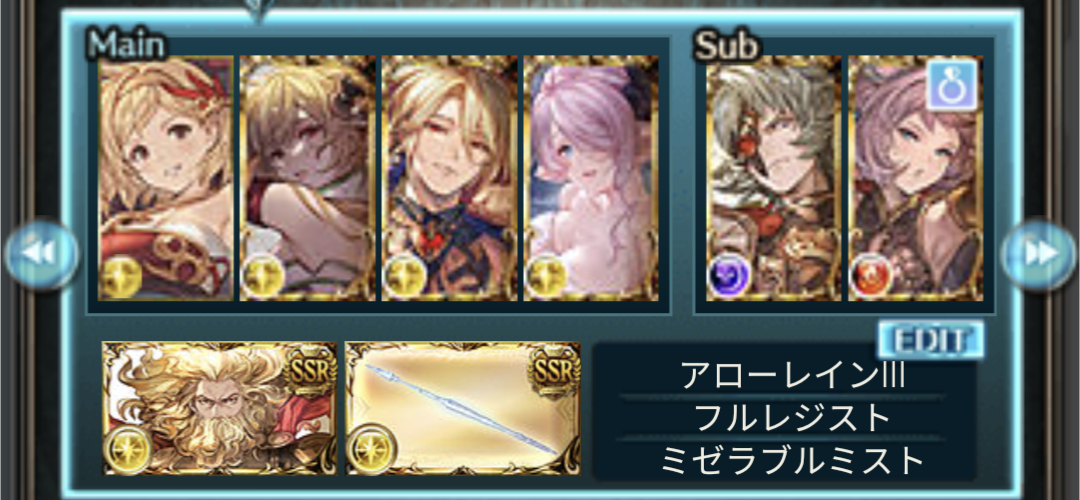Select the second main character portrait
Screen dimensions: 1080x500
[308, 178]
